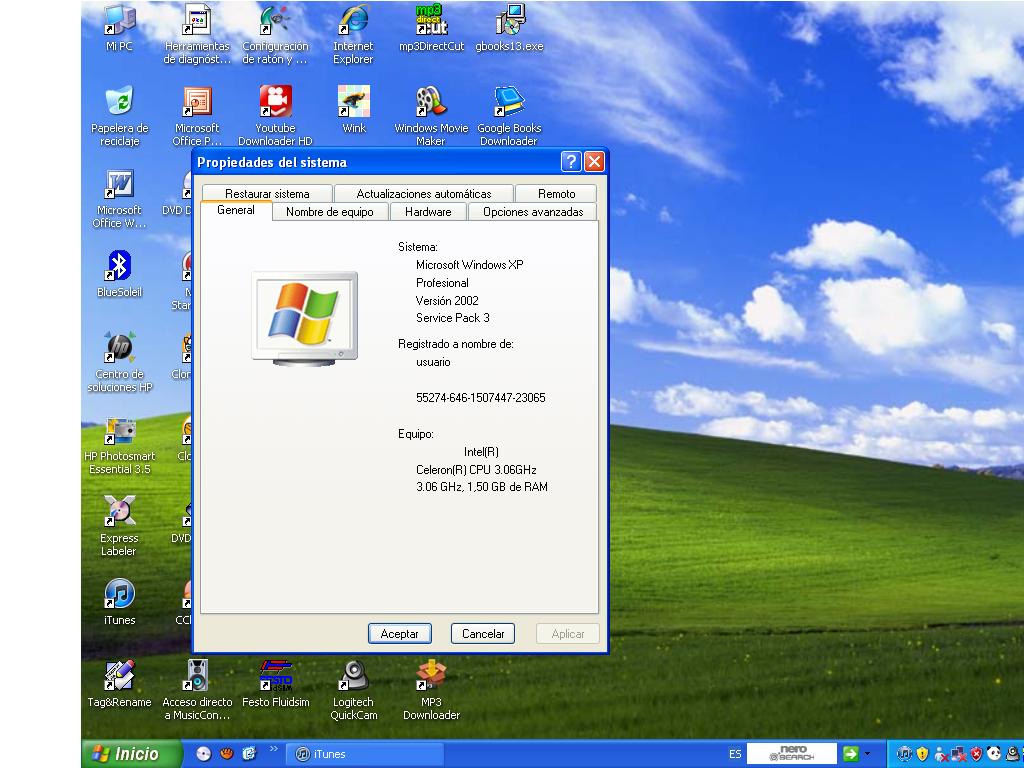The image size is (1024, 768).
Task: Click the green Nero Search go arrow
Action: (850, 754)
